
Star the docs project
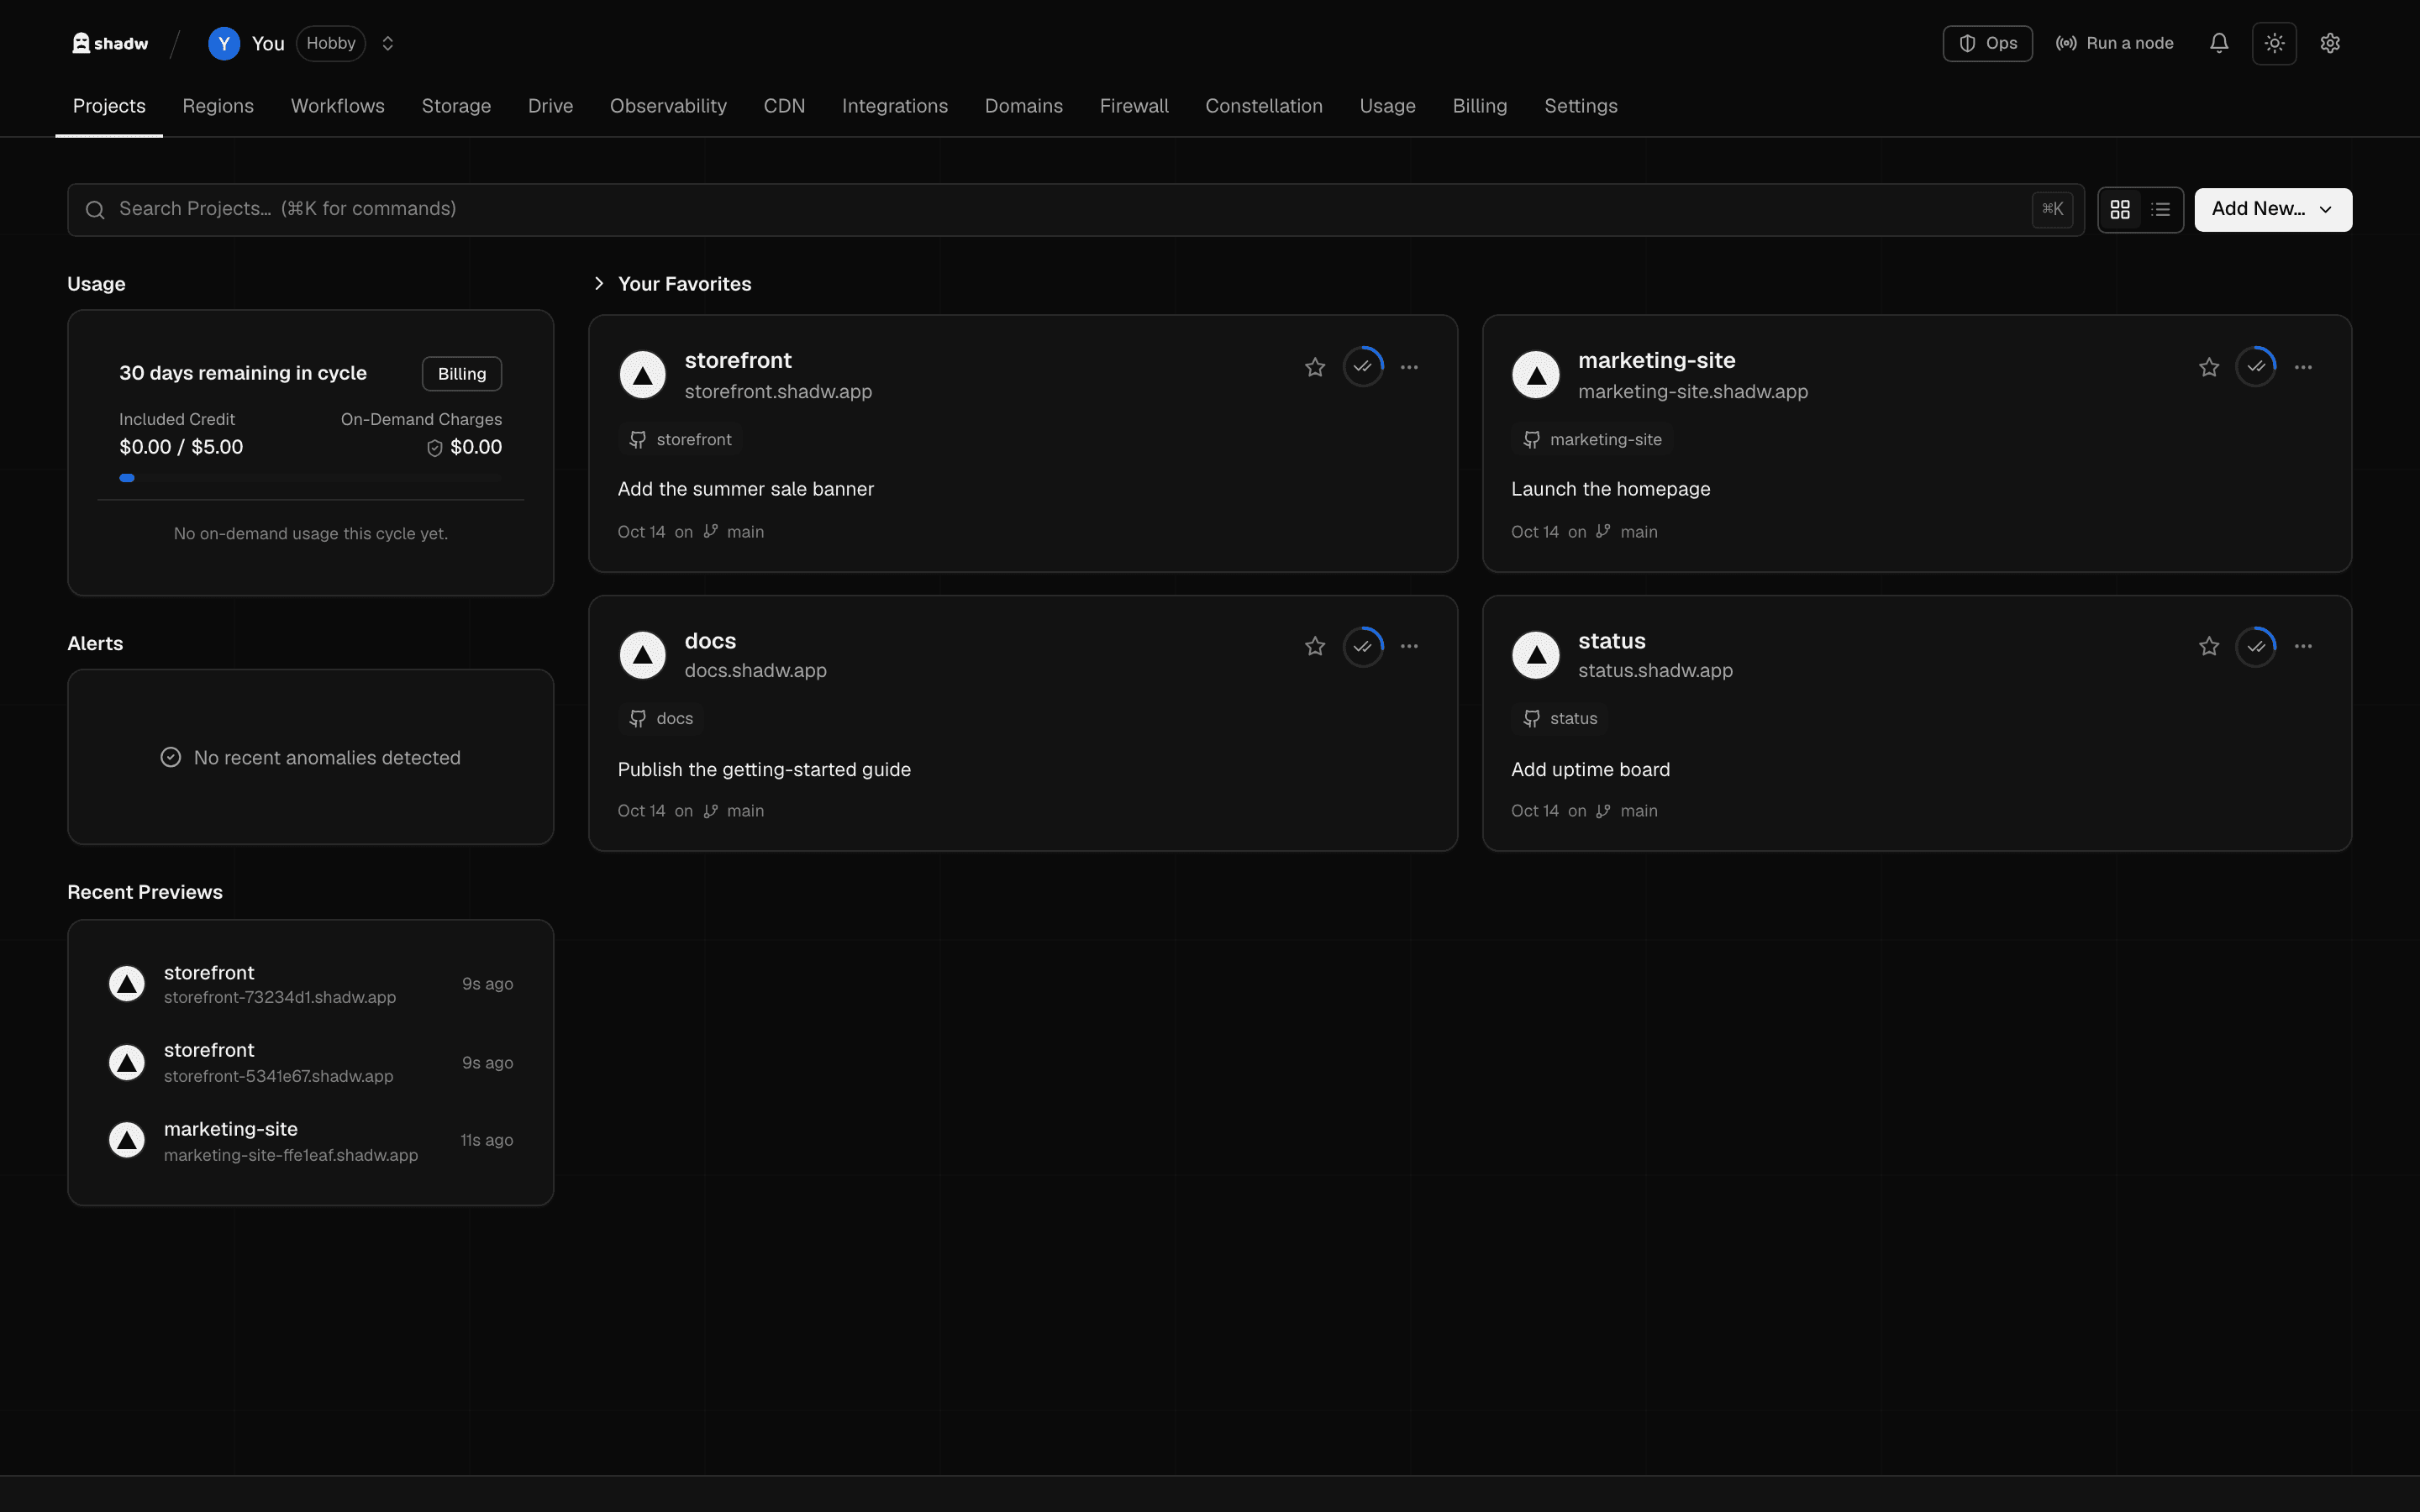1315,646
